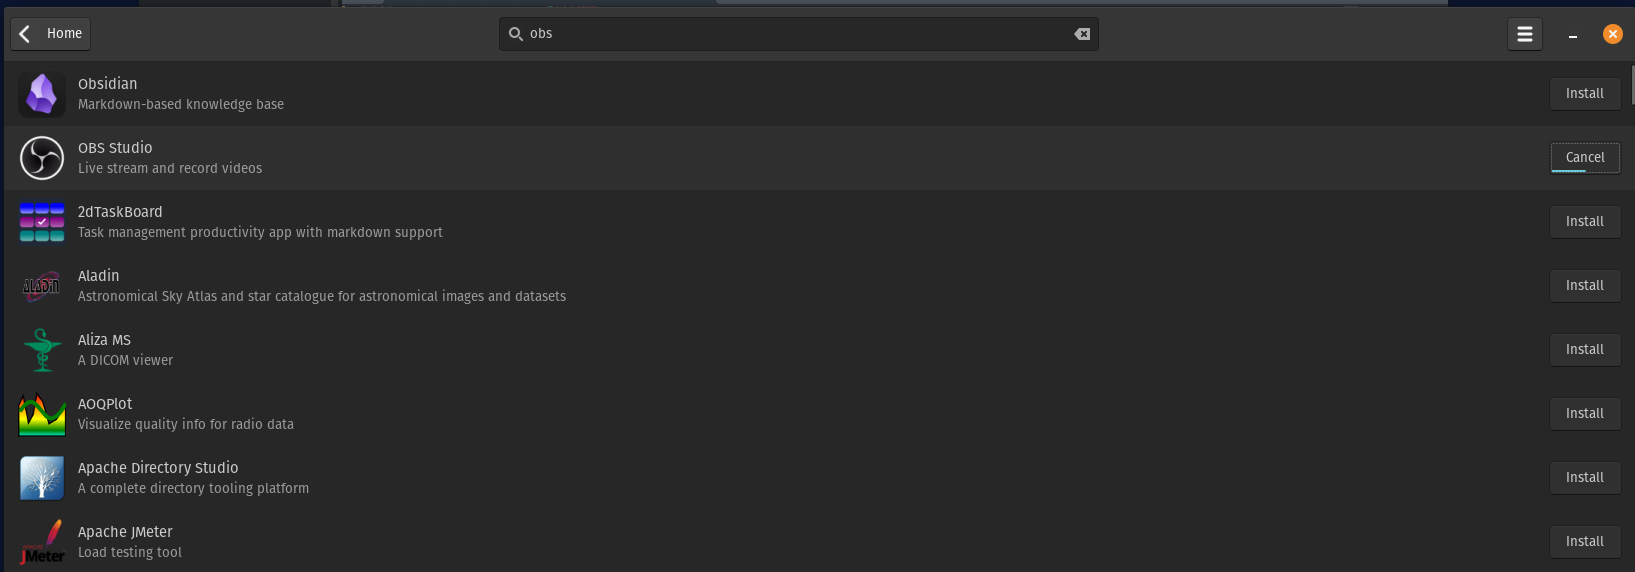Click the magnifying glass search icon
The image size is (1635, 572).
point(516,34)
